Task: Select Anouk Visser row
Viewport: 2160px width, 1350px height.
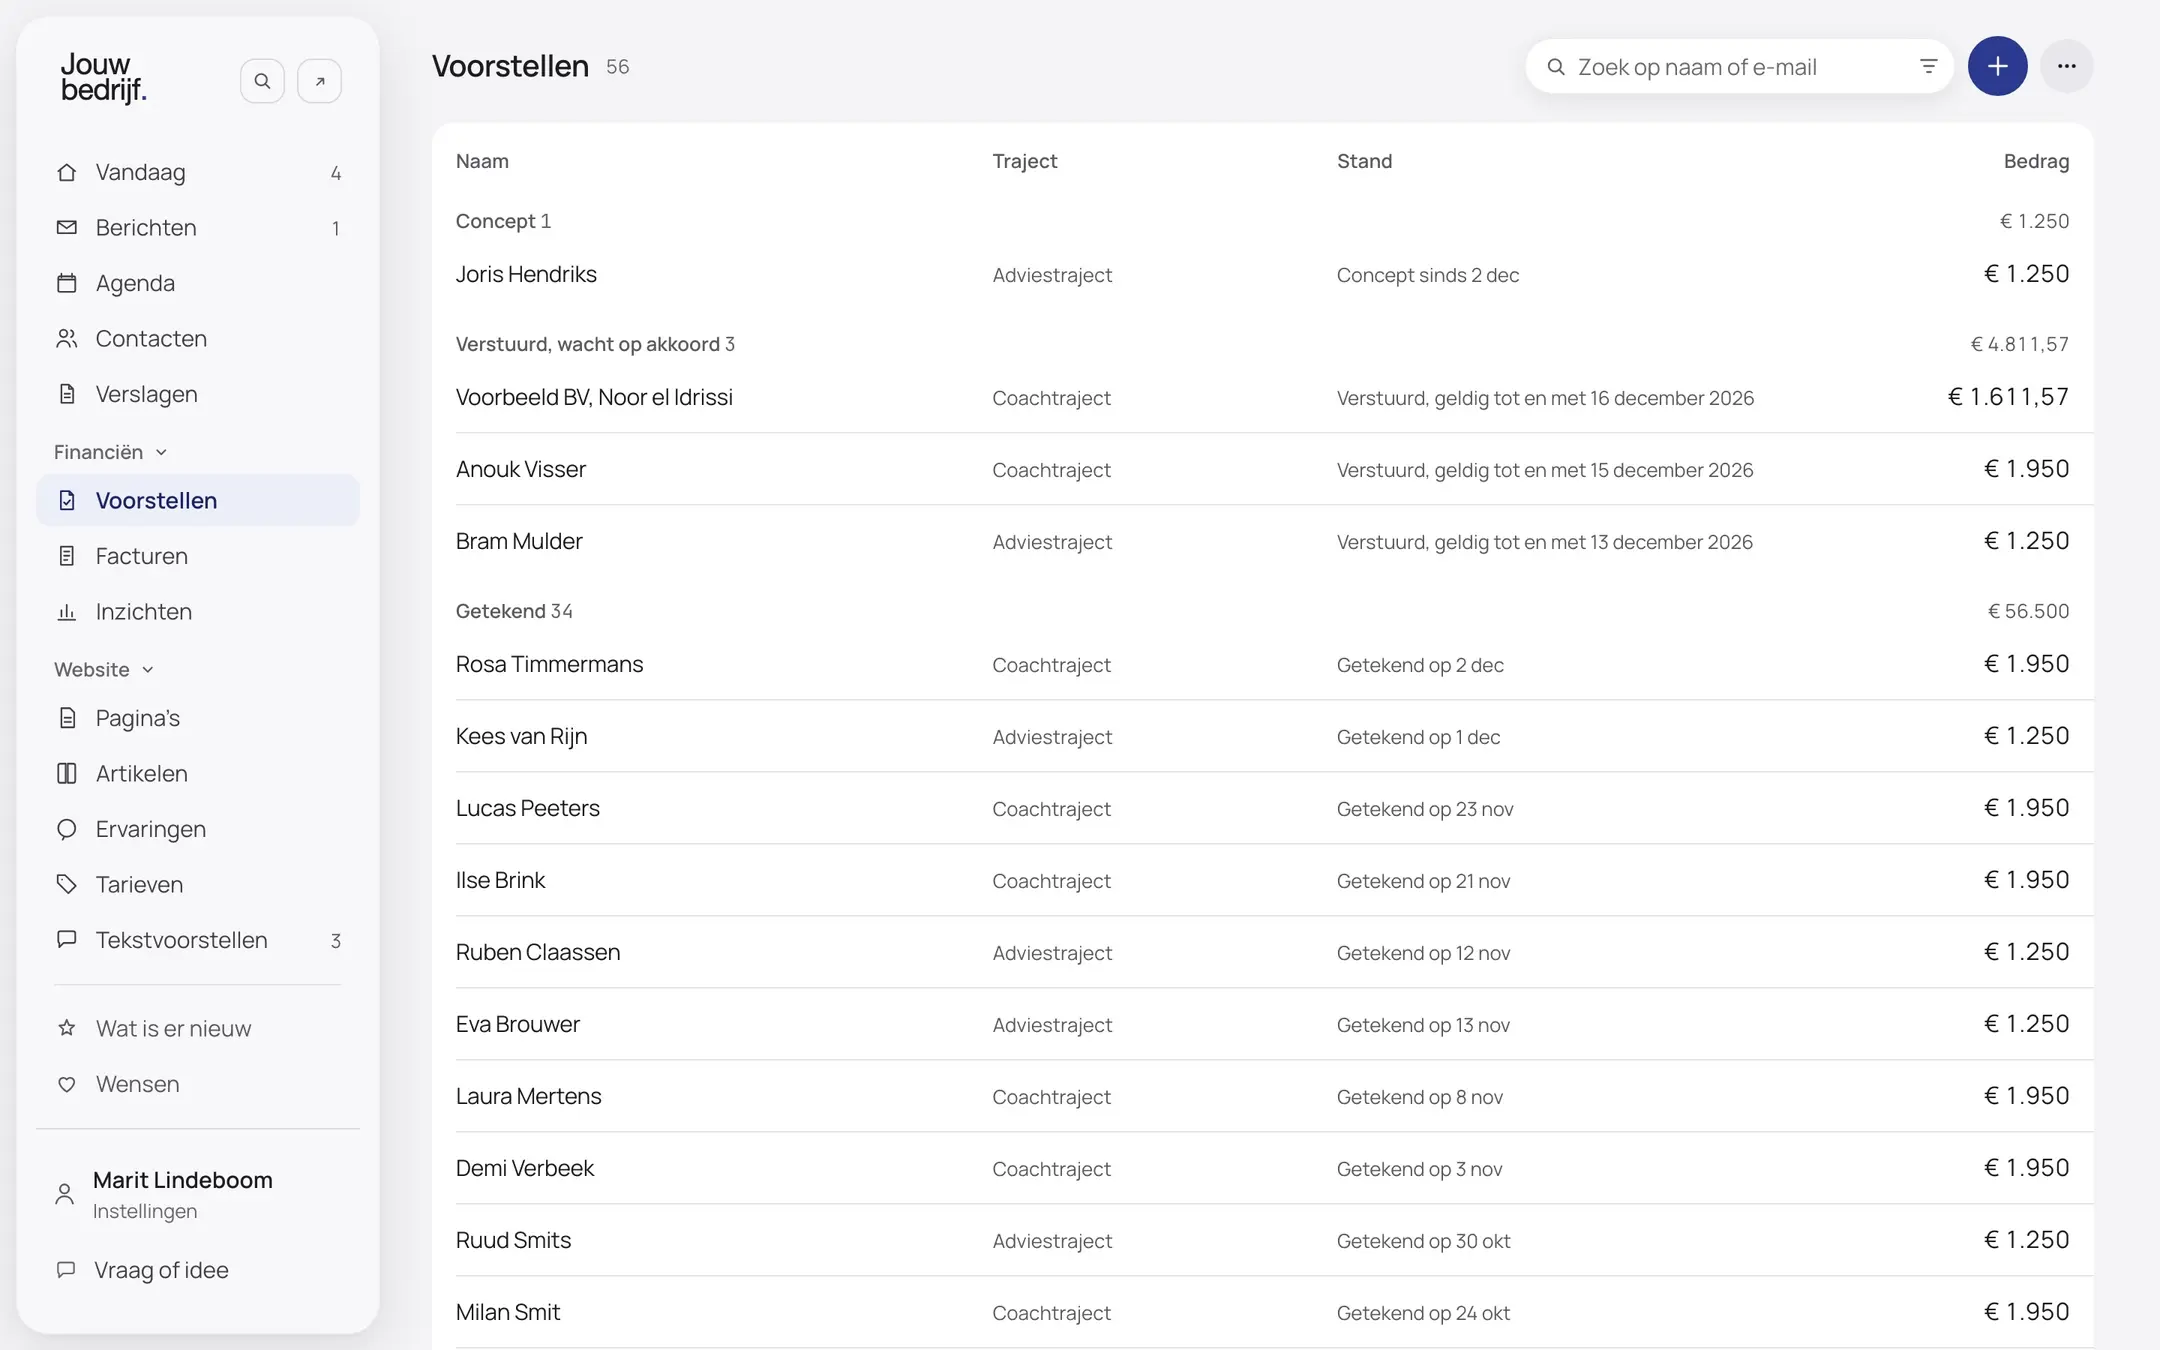Action: pyautogui.click(x=1262, y=469)
